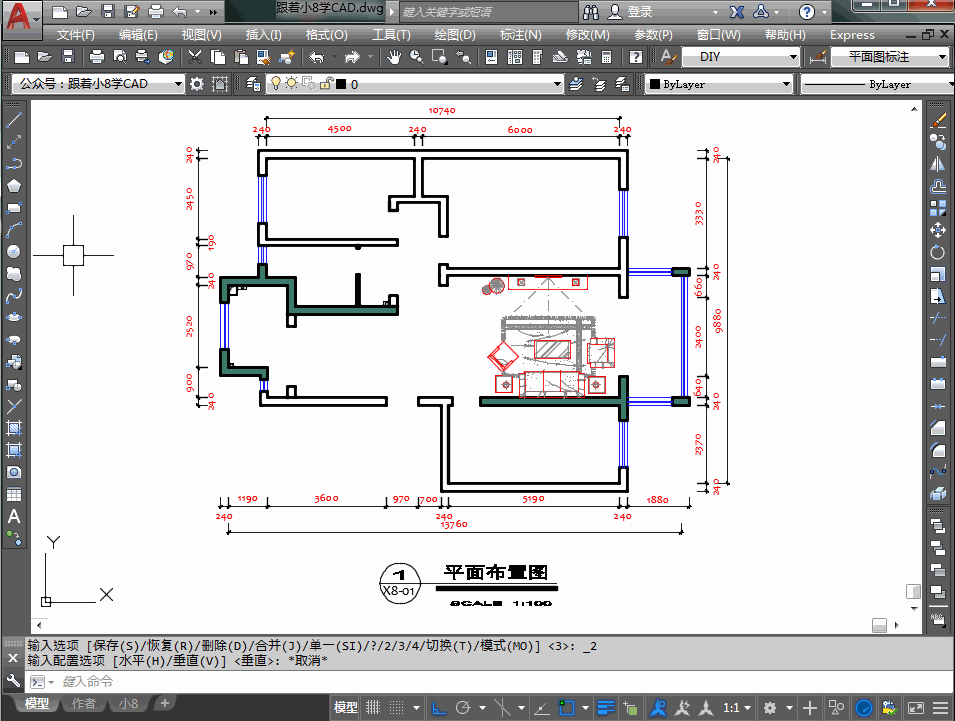Open the 文件(F) menu
The image size is (955, 721).
(x=76, y=35)
